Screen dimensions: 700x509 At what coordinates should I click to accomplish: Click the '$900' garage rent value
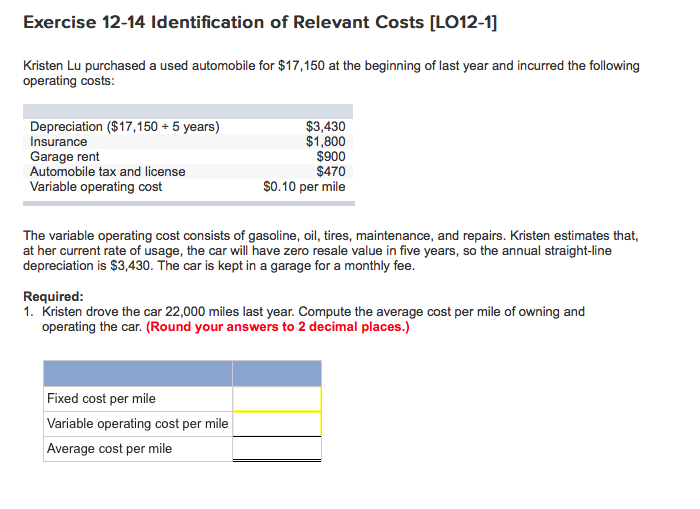coord(331,157)
